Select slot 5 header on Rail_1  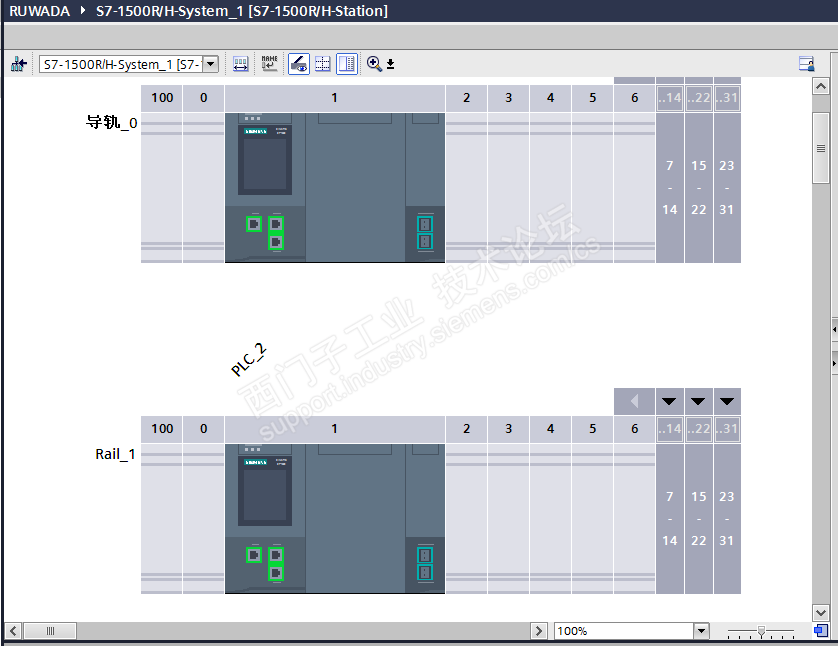pos(593,429)
